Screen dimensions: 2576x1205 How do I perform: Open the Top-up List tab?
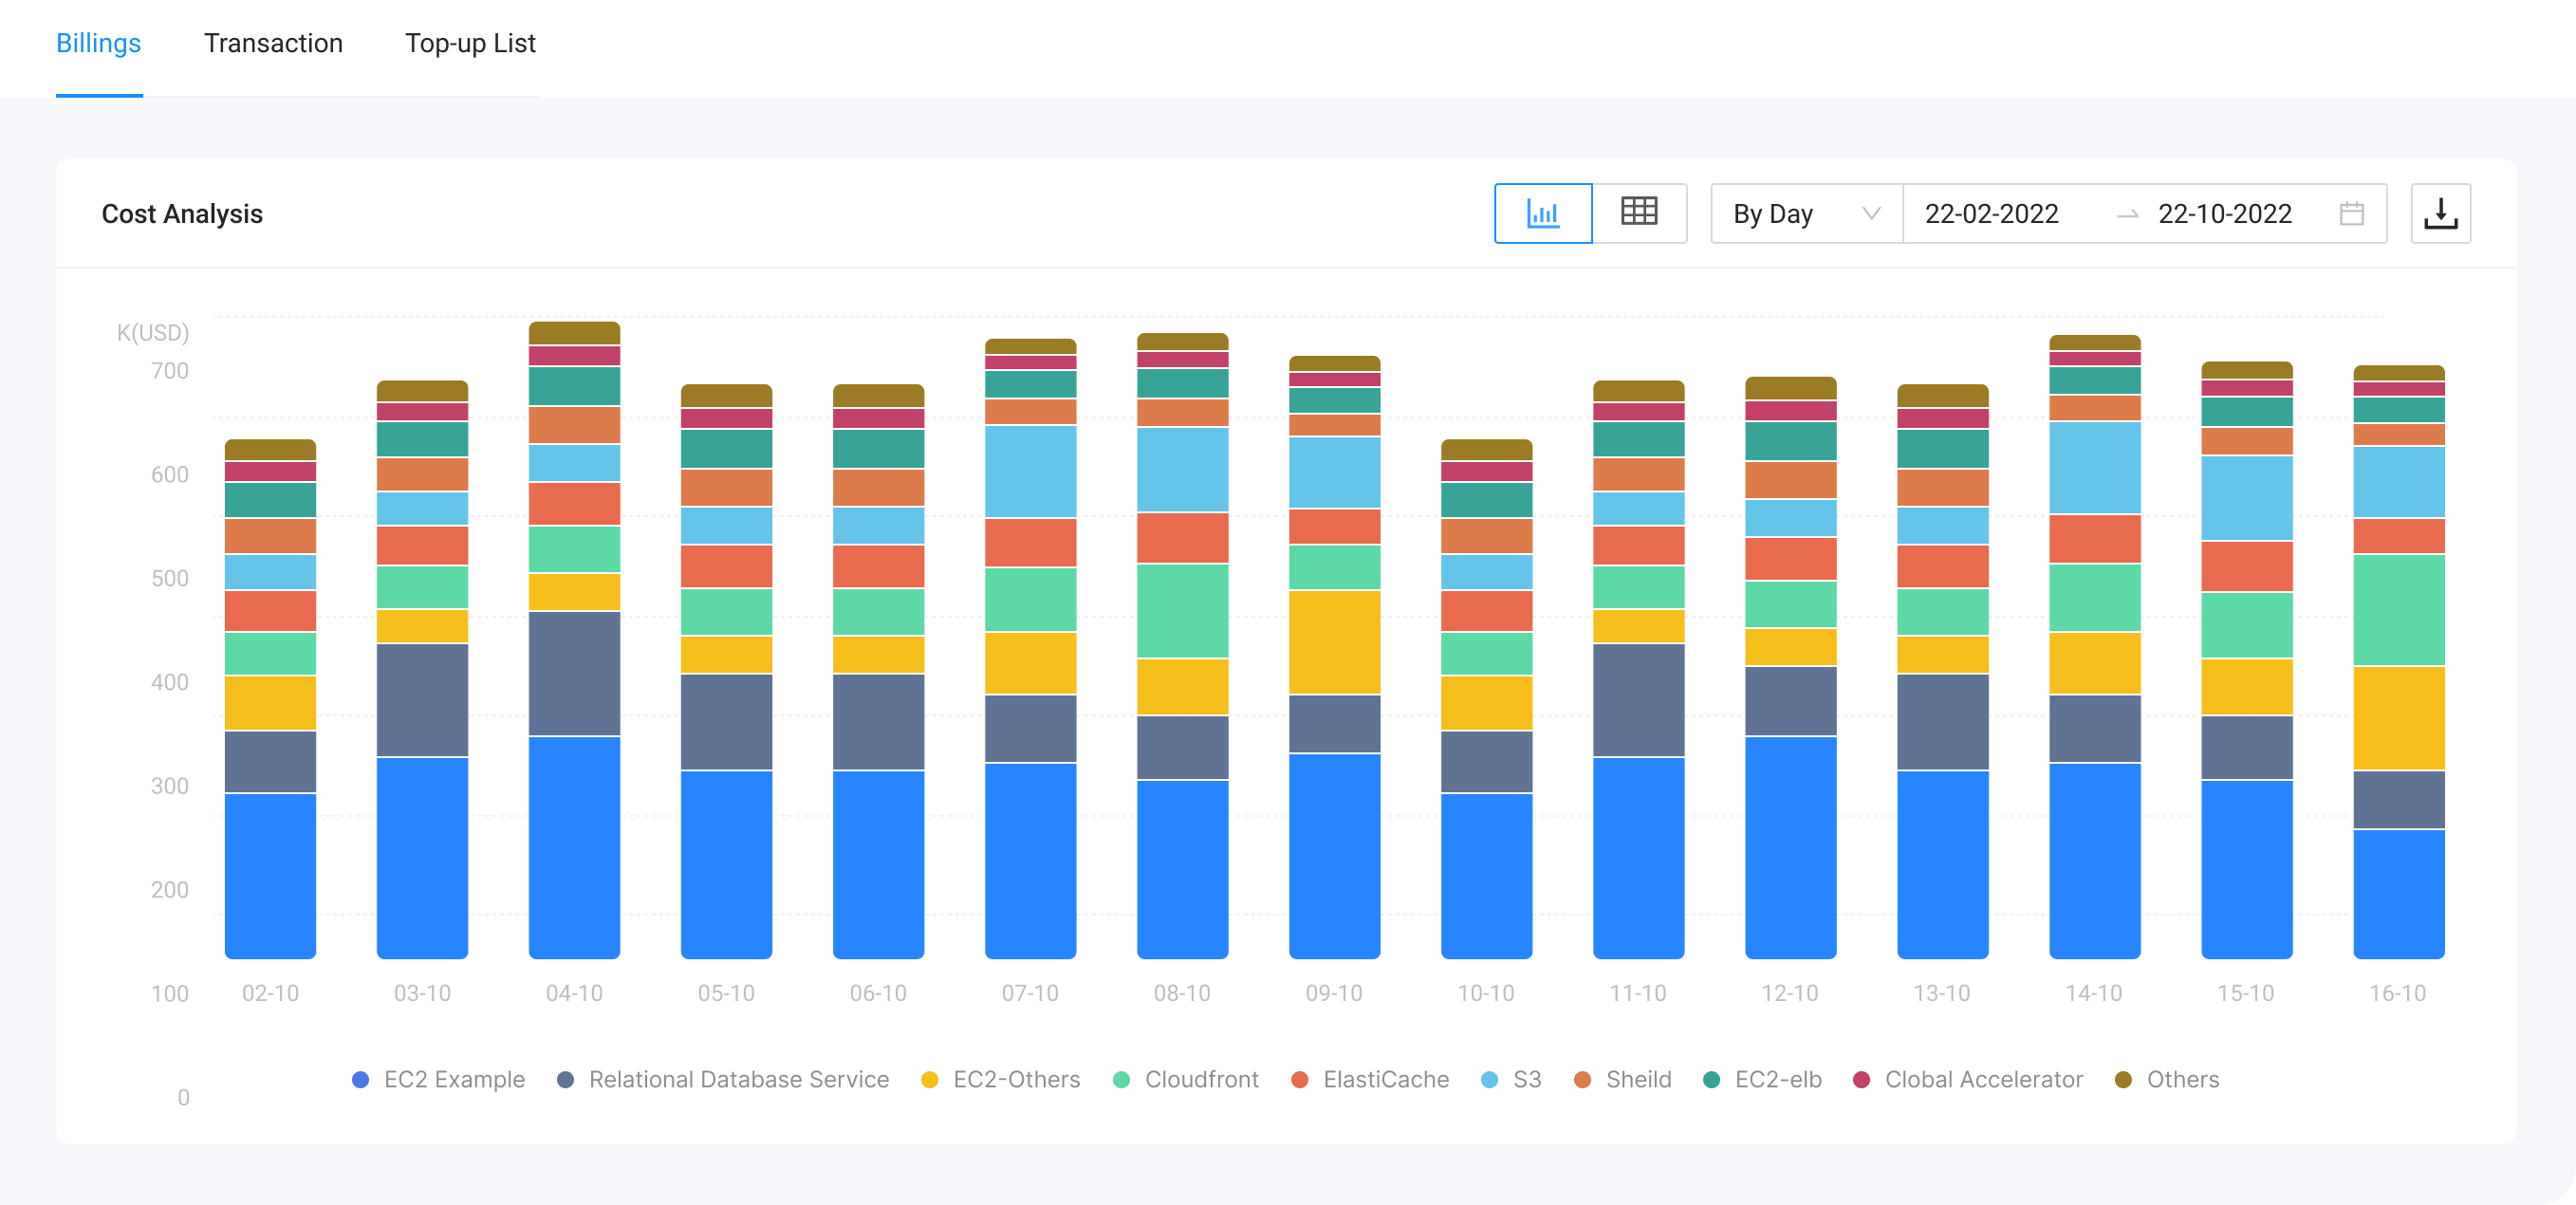click(470, 43)
